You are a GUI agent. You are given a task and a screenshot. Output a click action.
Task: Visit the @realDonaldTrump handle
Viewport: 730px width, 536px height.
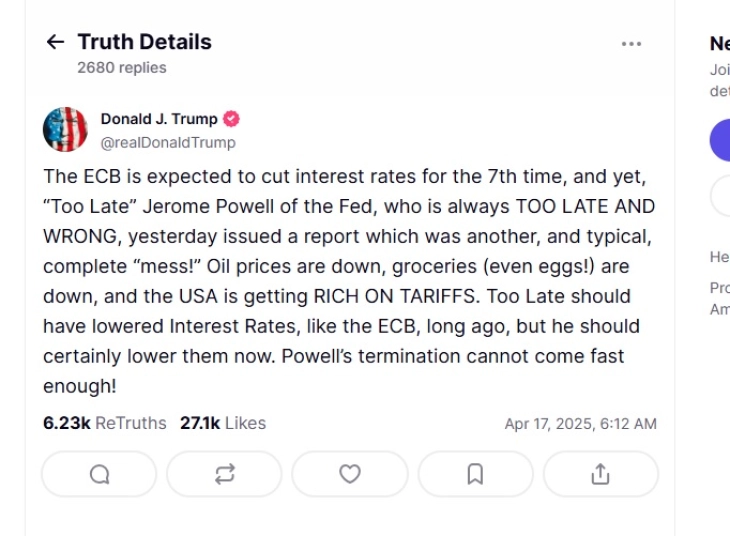[168, 142]
